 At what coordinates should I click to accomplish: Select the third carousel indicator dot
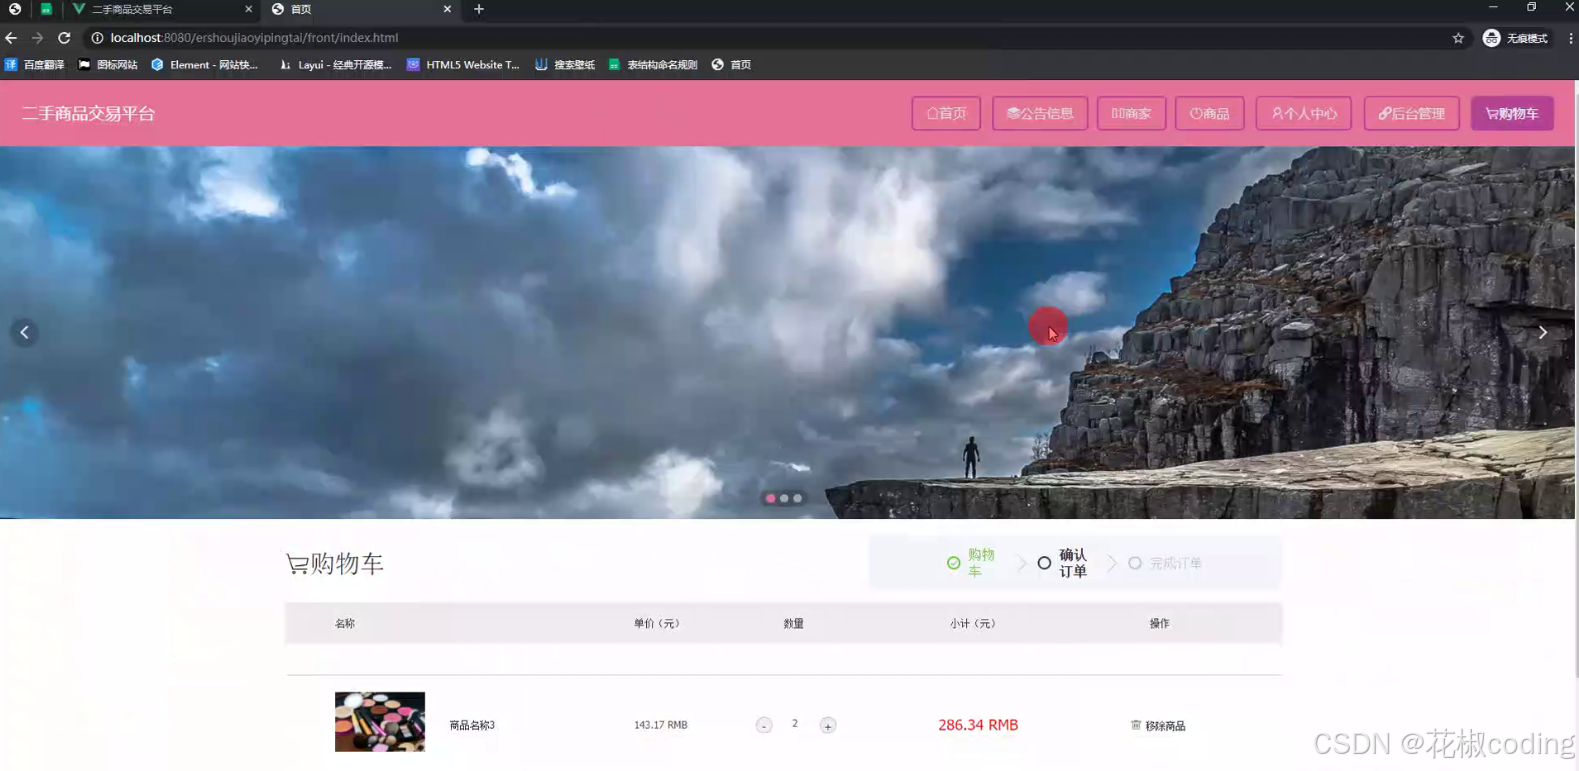(797, 498)
